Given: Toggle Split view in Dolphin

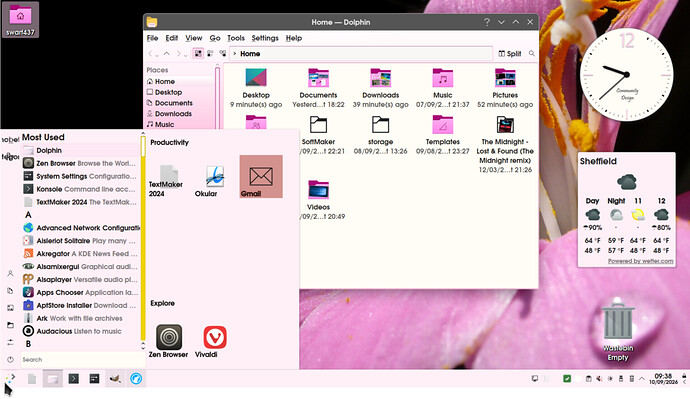Looking at the screenshot, I should 510,54.
